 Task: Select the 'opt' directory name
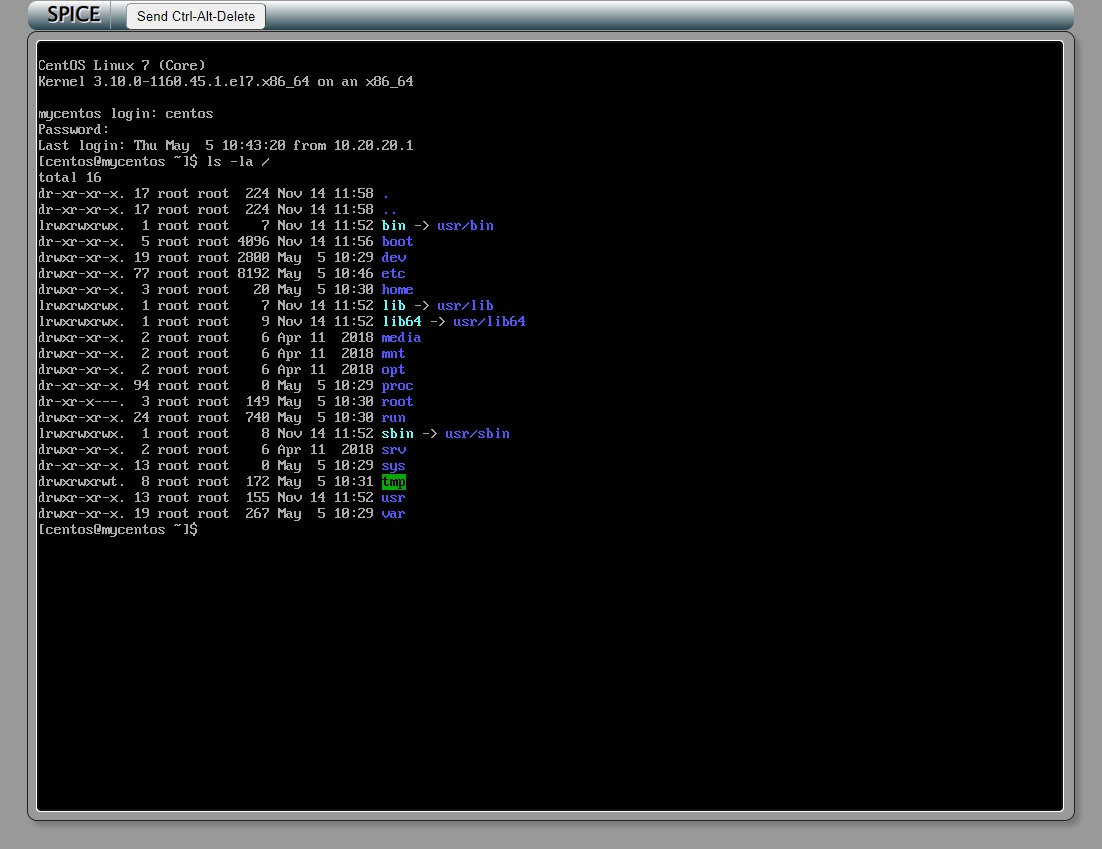(394, 370)
